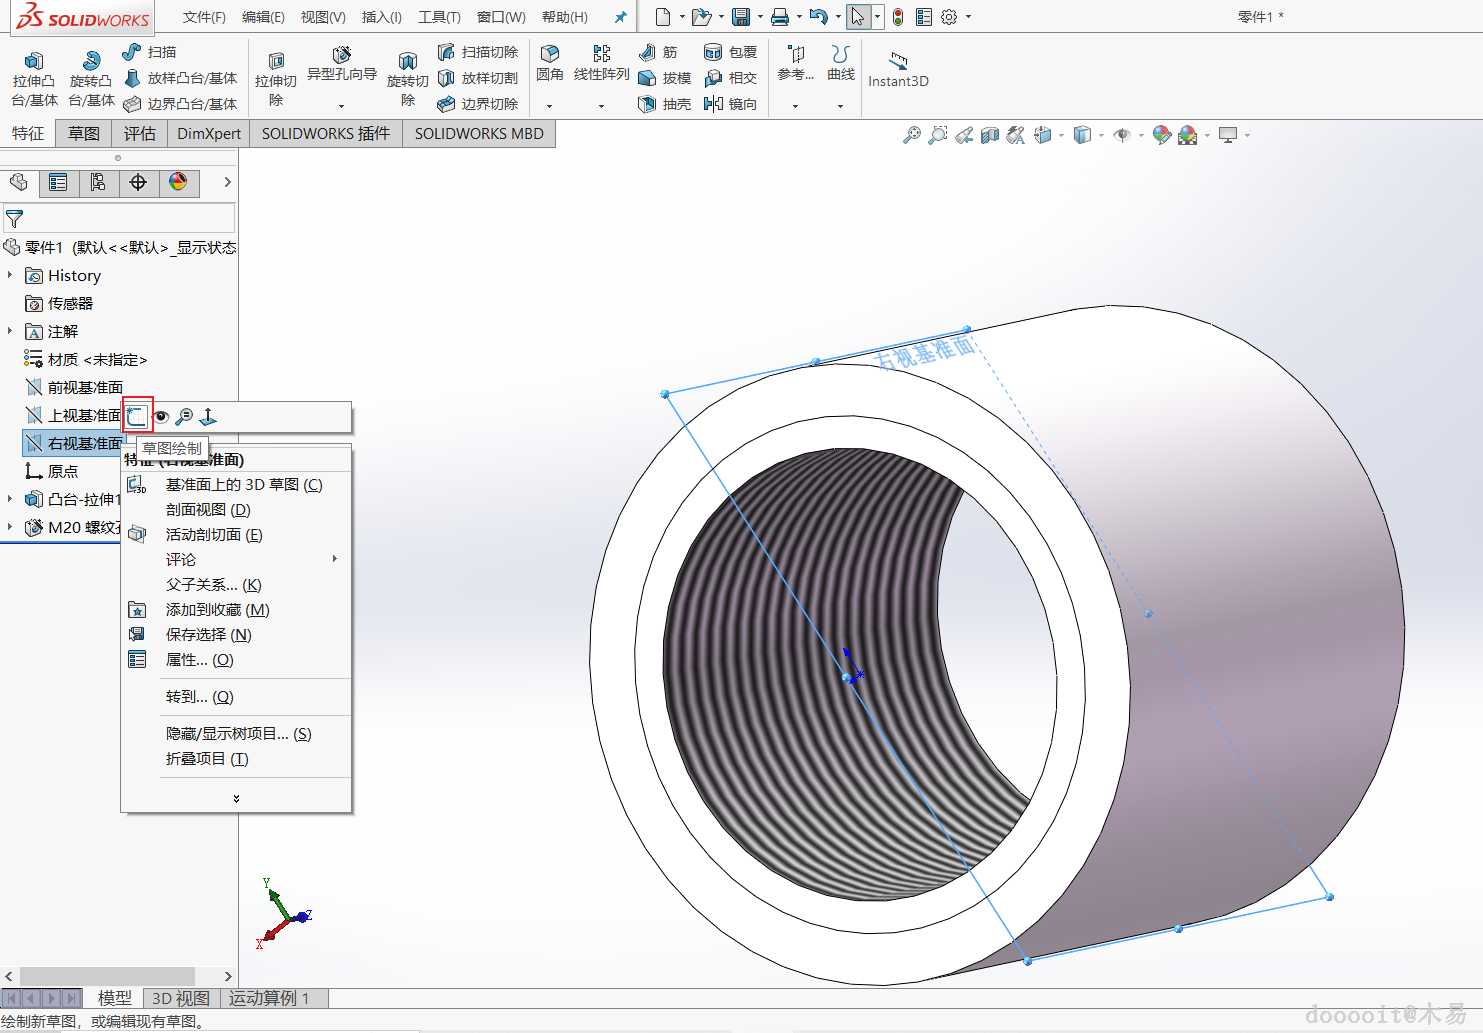Click the 草图绘制 sketch icon in popup toolbar
Image resolution: width=1483 pixels, height=1033 pixels.
click(137, 416)
